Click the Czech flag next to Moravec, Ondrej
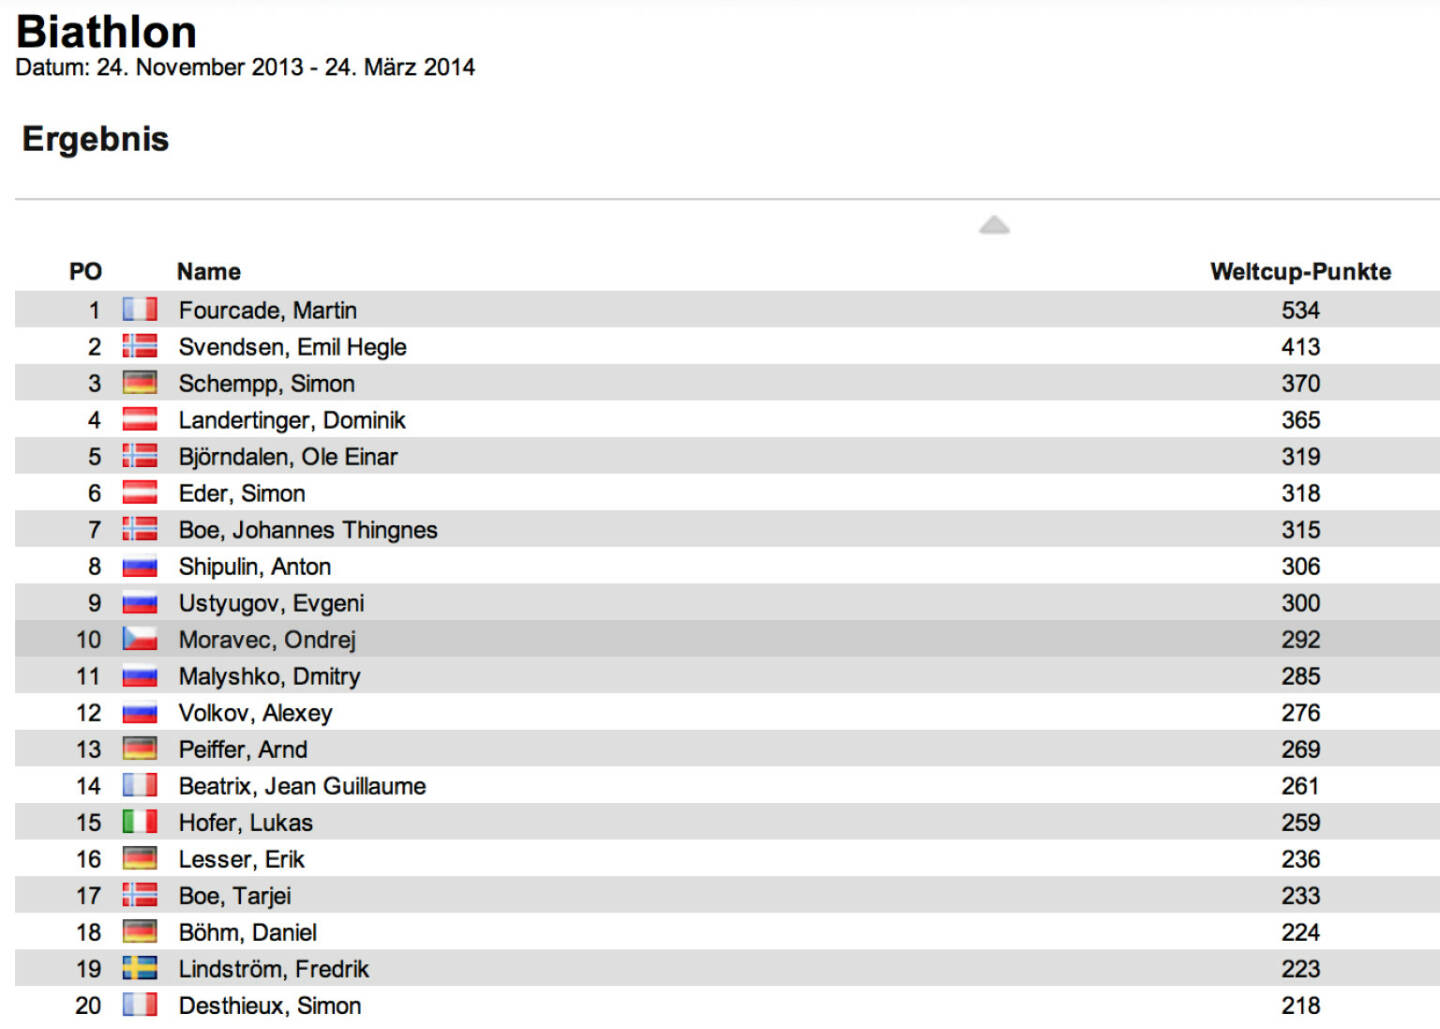This screenshot has height=1029, width=1440. pos(140,639)
